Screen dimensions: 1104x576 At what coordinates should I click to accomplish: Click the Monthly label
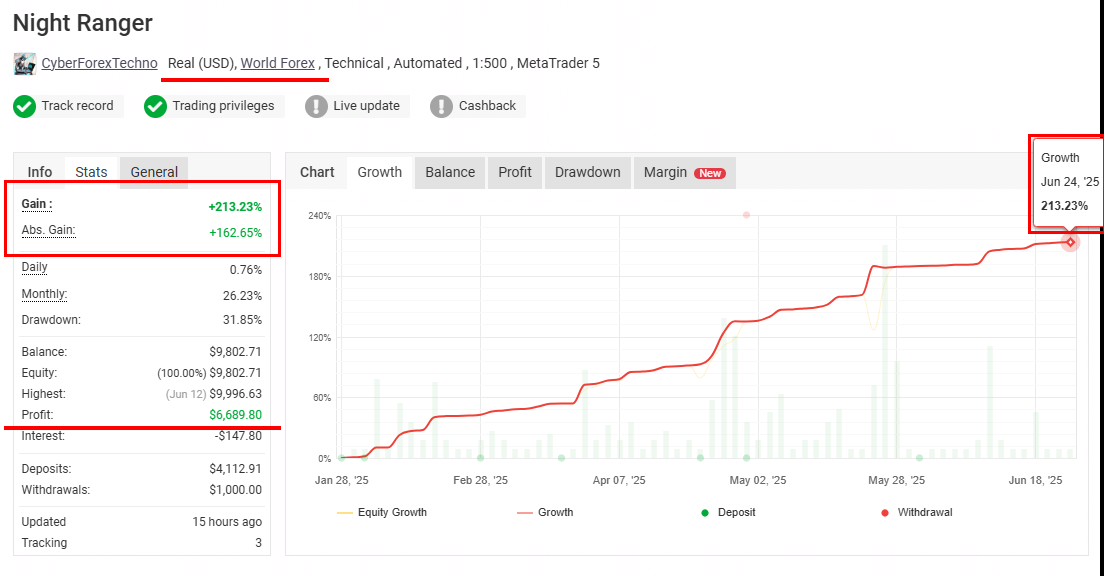(x=44, y=294)
